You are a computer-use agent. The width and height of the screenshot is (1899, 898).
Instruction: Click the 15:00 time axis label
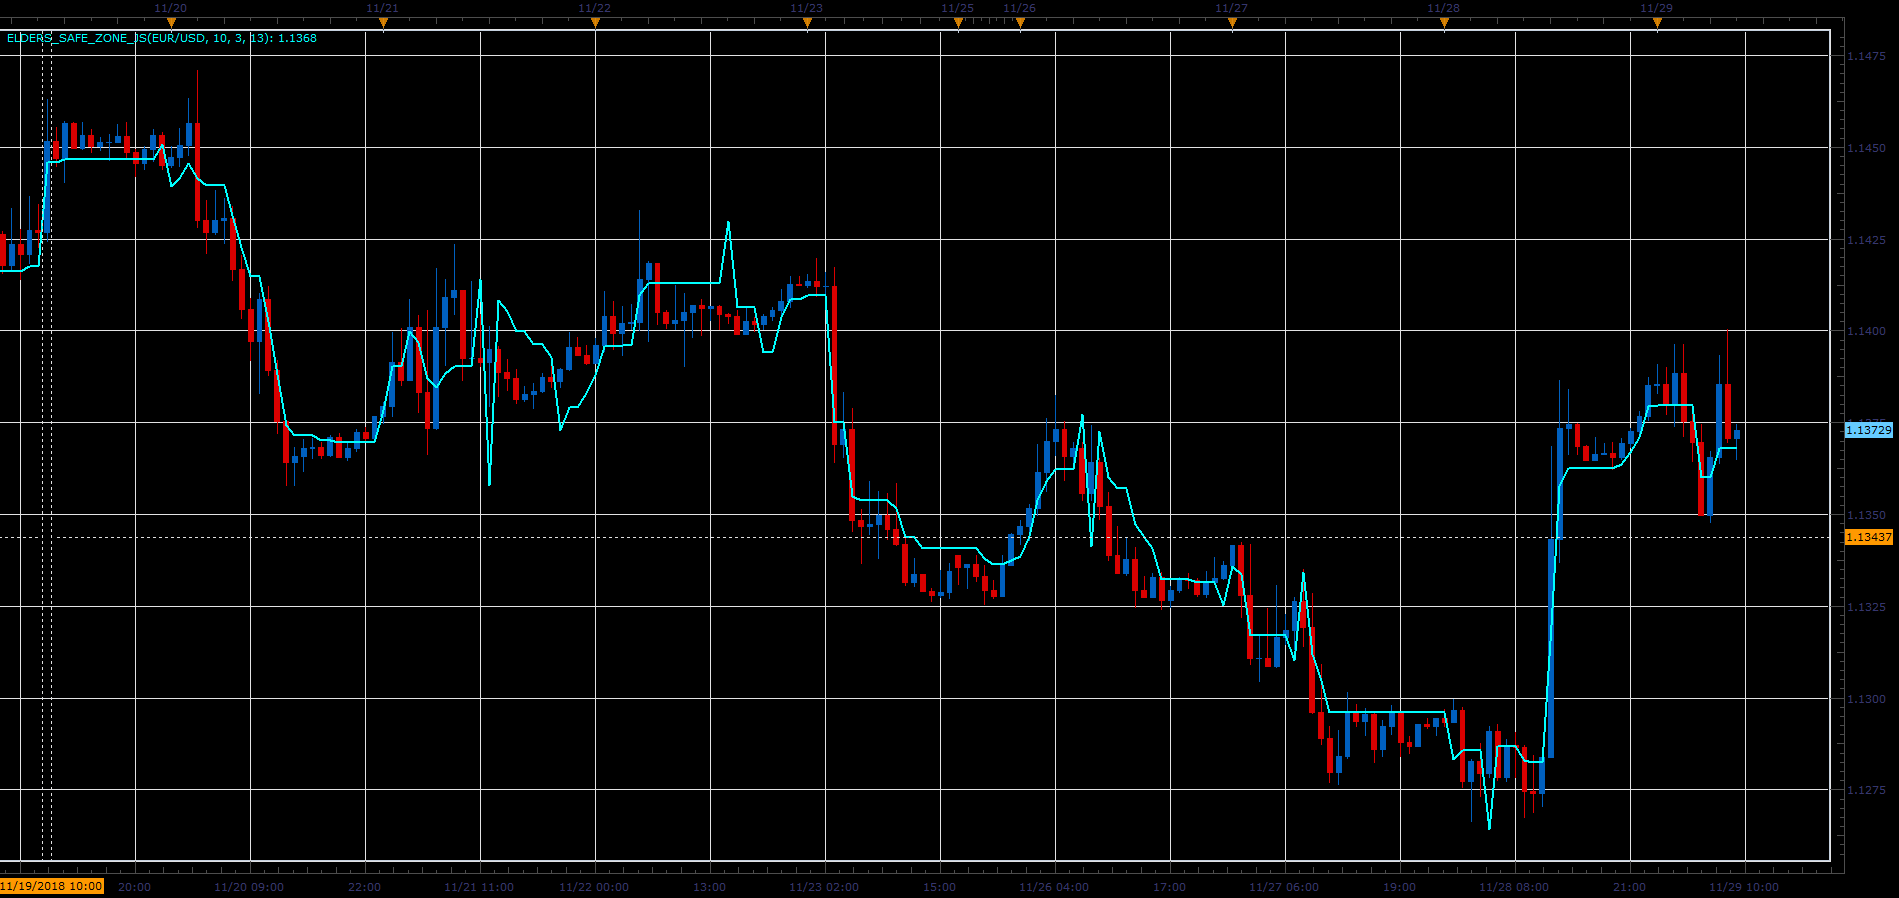pos(940,887)
